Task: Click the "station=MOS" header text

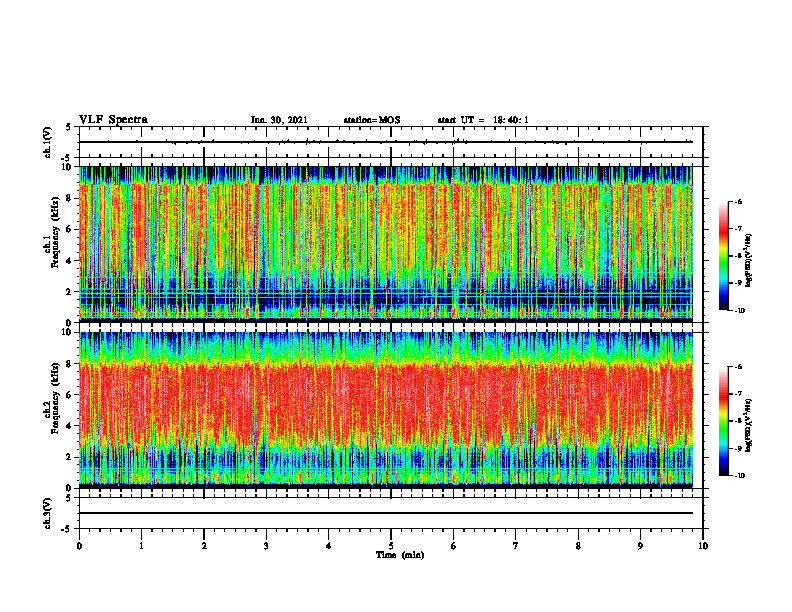Action: 372,120
